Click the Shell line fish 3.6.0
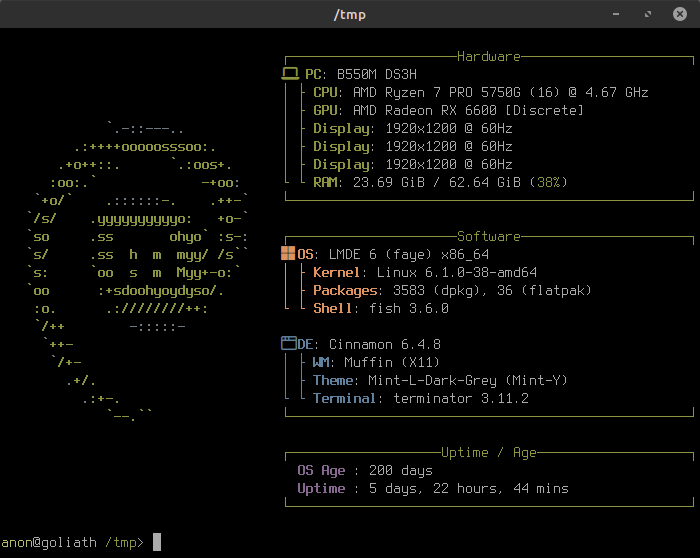This screenshot has width=700, height=558. coord(381,308)
